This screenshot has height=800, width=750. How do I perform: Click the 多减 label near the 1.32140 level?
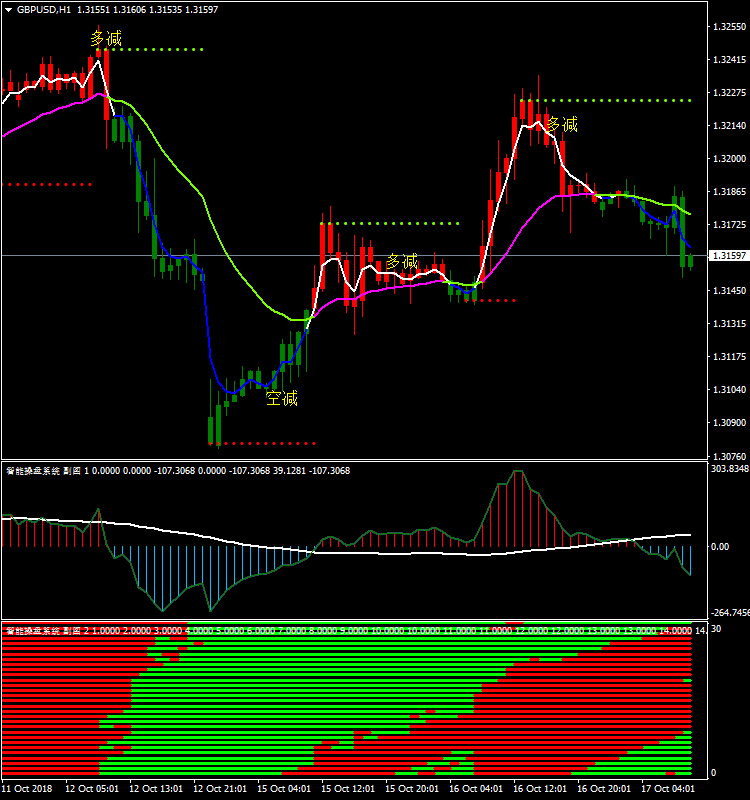click(562, 125)
